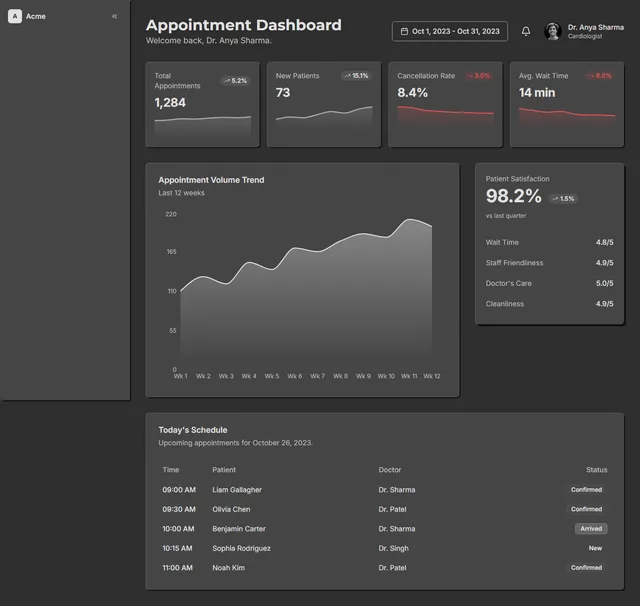640x606 pixels.
Task: Click the 09:00 AM time cell
Action: click(x=179, y=490)
